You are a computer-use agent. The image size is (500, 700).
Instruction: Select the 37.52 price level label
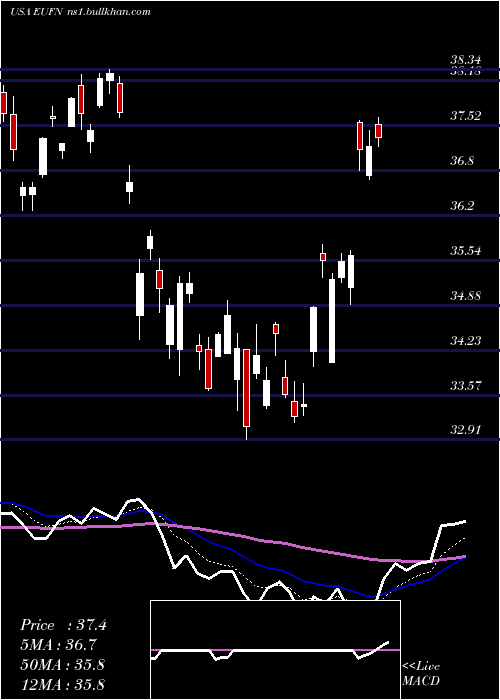coord(466,116)
